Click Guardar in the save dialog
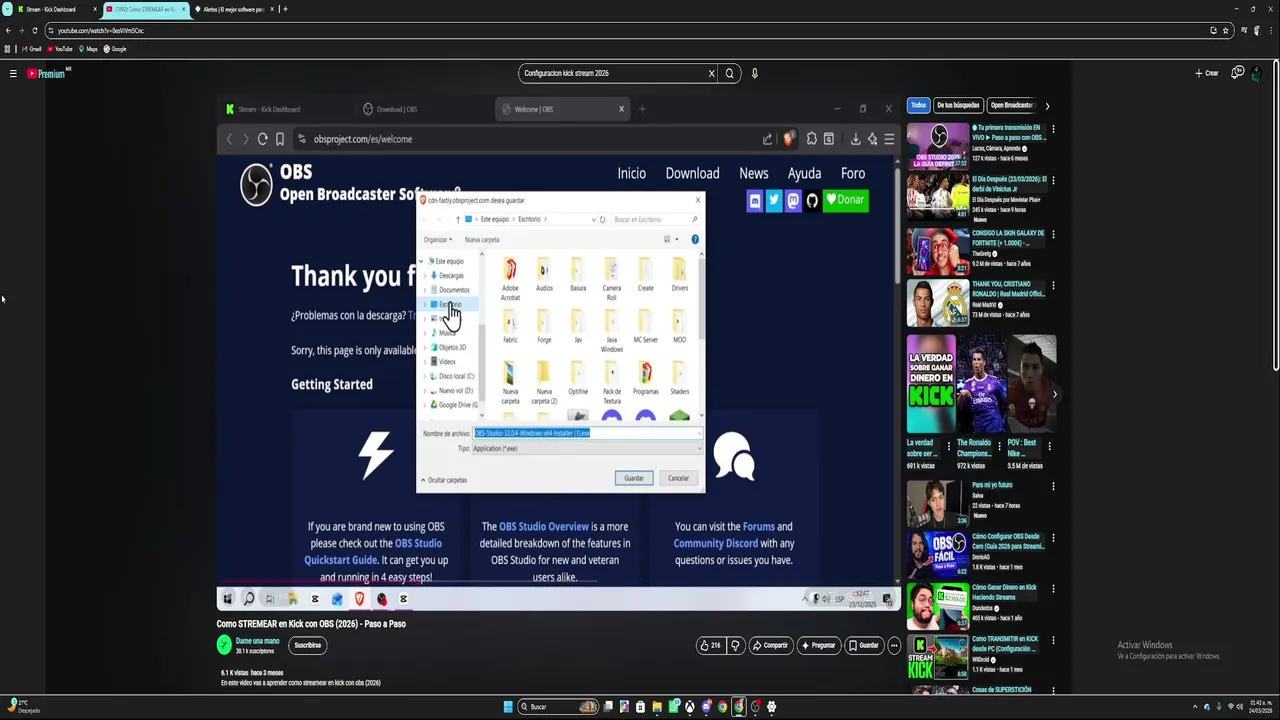Image resolution: width=1280 pixels, height=720 pixels. [634, 478]
